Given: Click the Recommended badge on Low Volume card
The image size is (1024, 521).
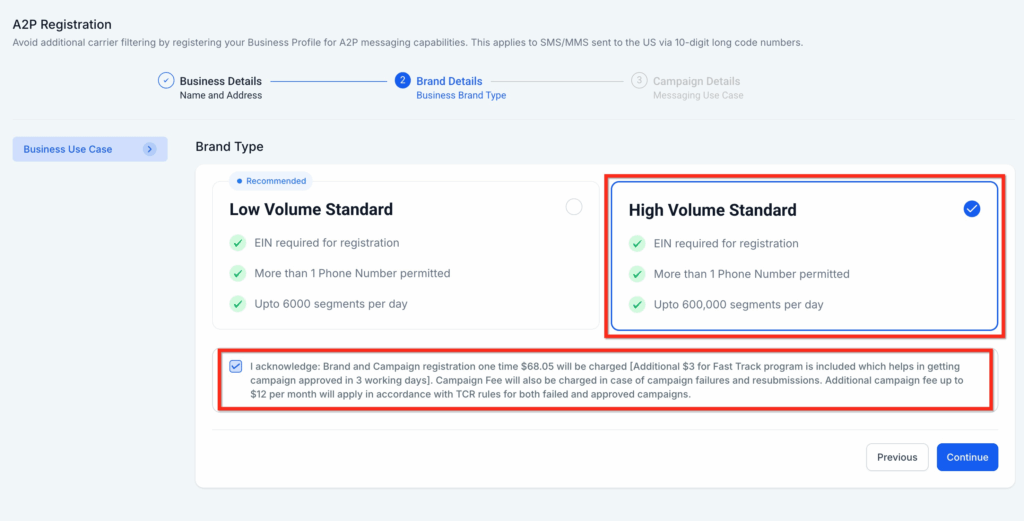Looking at the screenshot, I should tap(270, 181).
